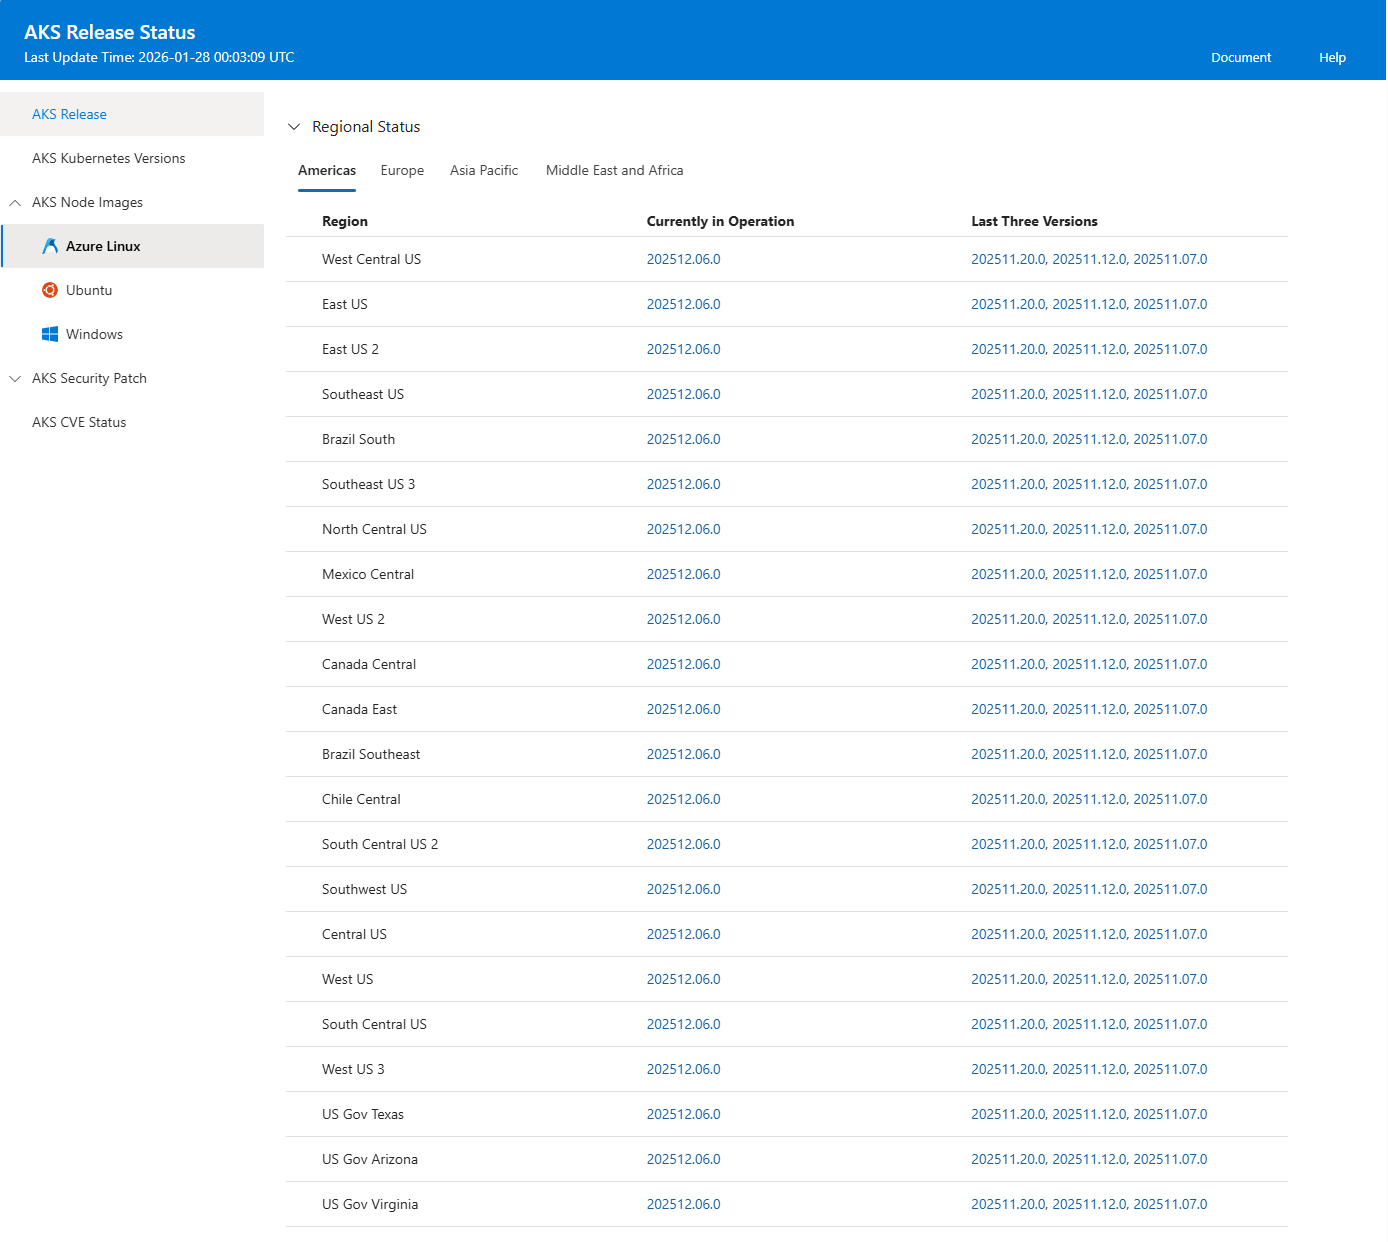The image size is (1388, 1242).
Task: Open the AKS CVE Status page
Action: (79, 422)
